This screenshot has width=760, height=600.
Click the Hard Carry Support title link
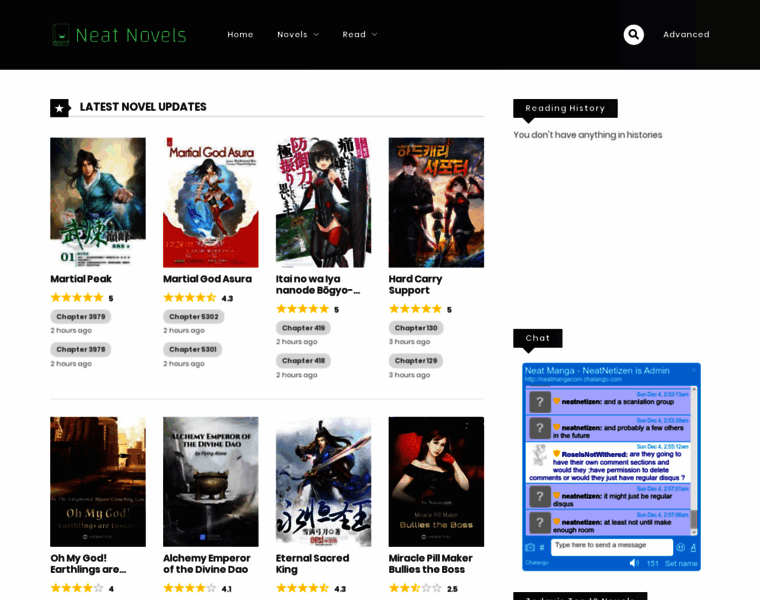(x=415, y=284)
